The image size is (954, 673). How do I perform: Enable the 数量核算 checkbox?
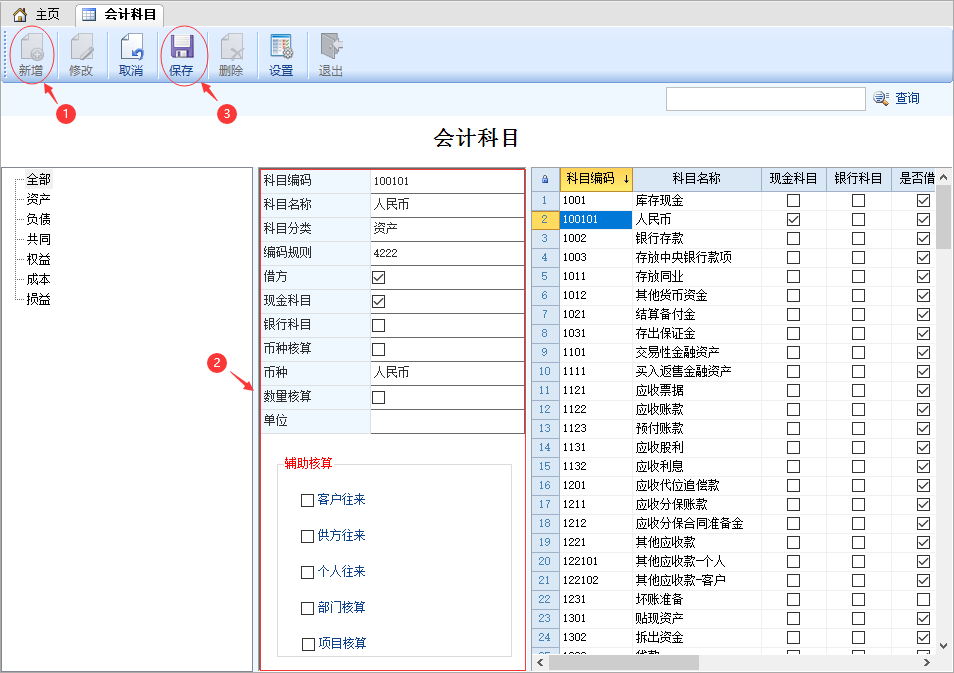(378, 397)
